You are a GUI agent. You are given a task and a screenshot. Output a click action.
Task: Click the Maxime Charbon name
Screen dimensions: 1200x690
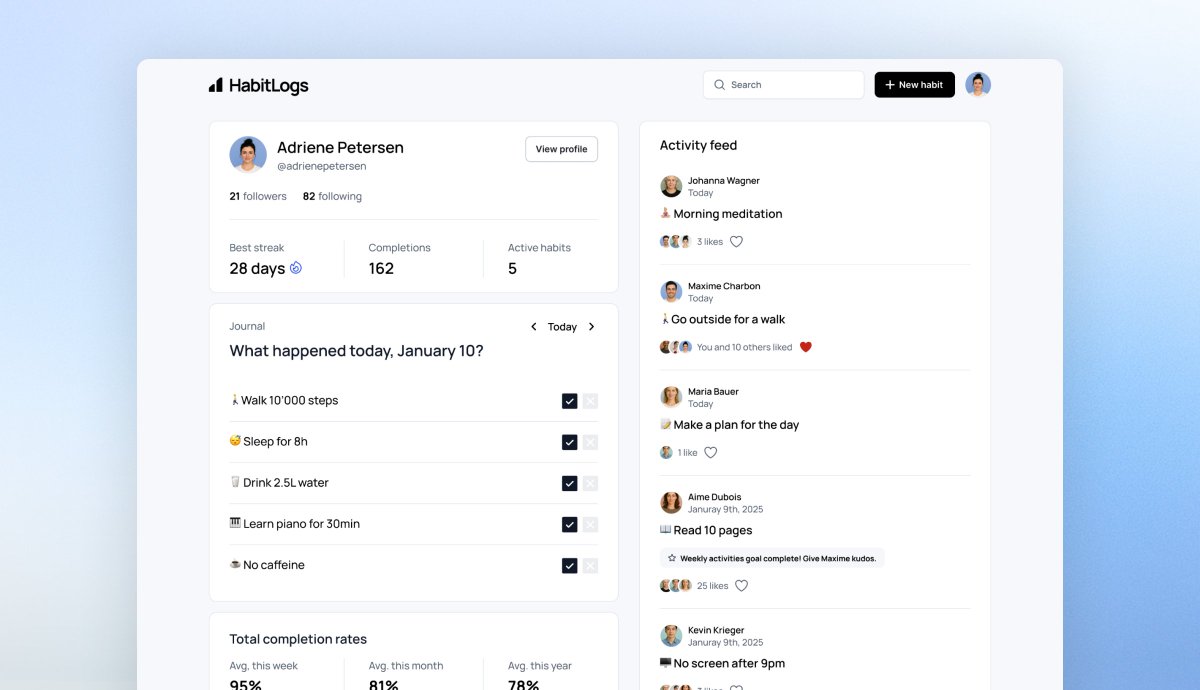click(x=724, y=286)
